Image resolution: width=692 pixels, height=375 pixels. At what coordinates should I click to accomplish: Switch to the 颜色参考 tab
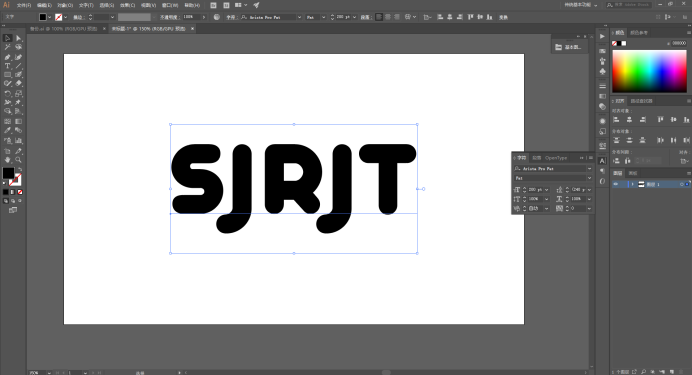(x=639, y=33)
